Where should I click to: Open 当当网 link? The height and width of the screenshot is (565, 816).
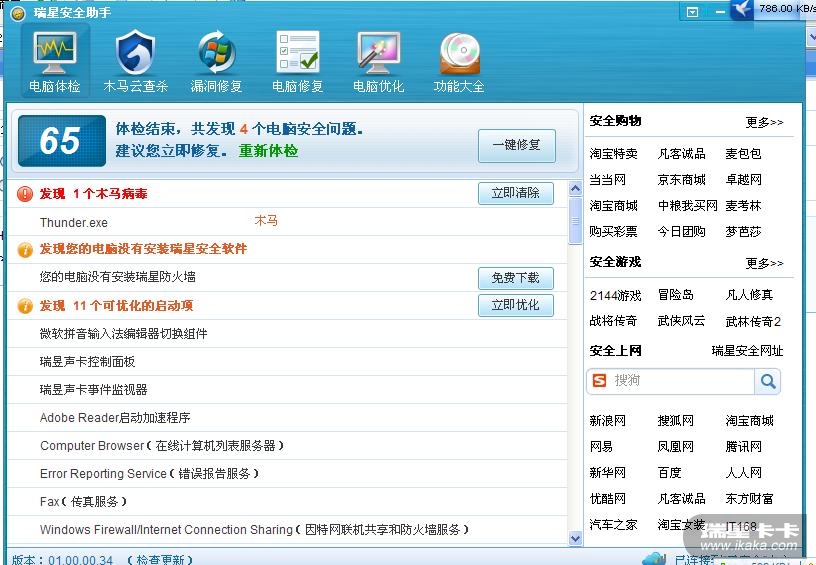(x=607, y=180)
